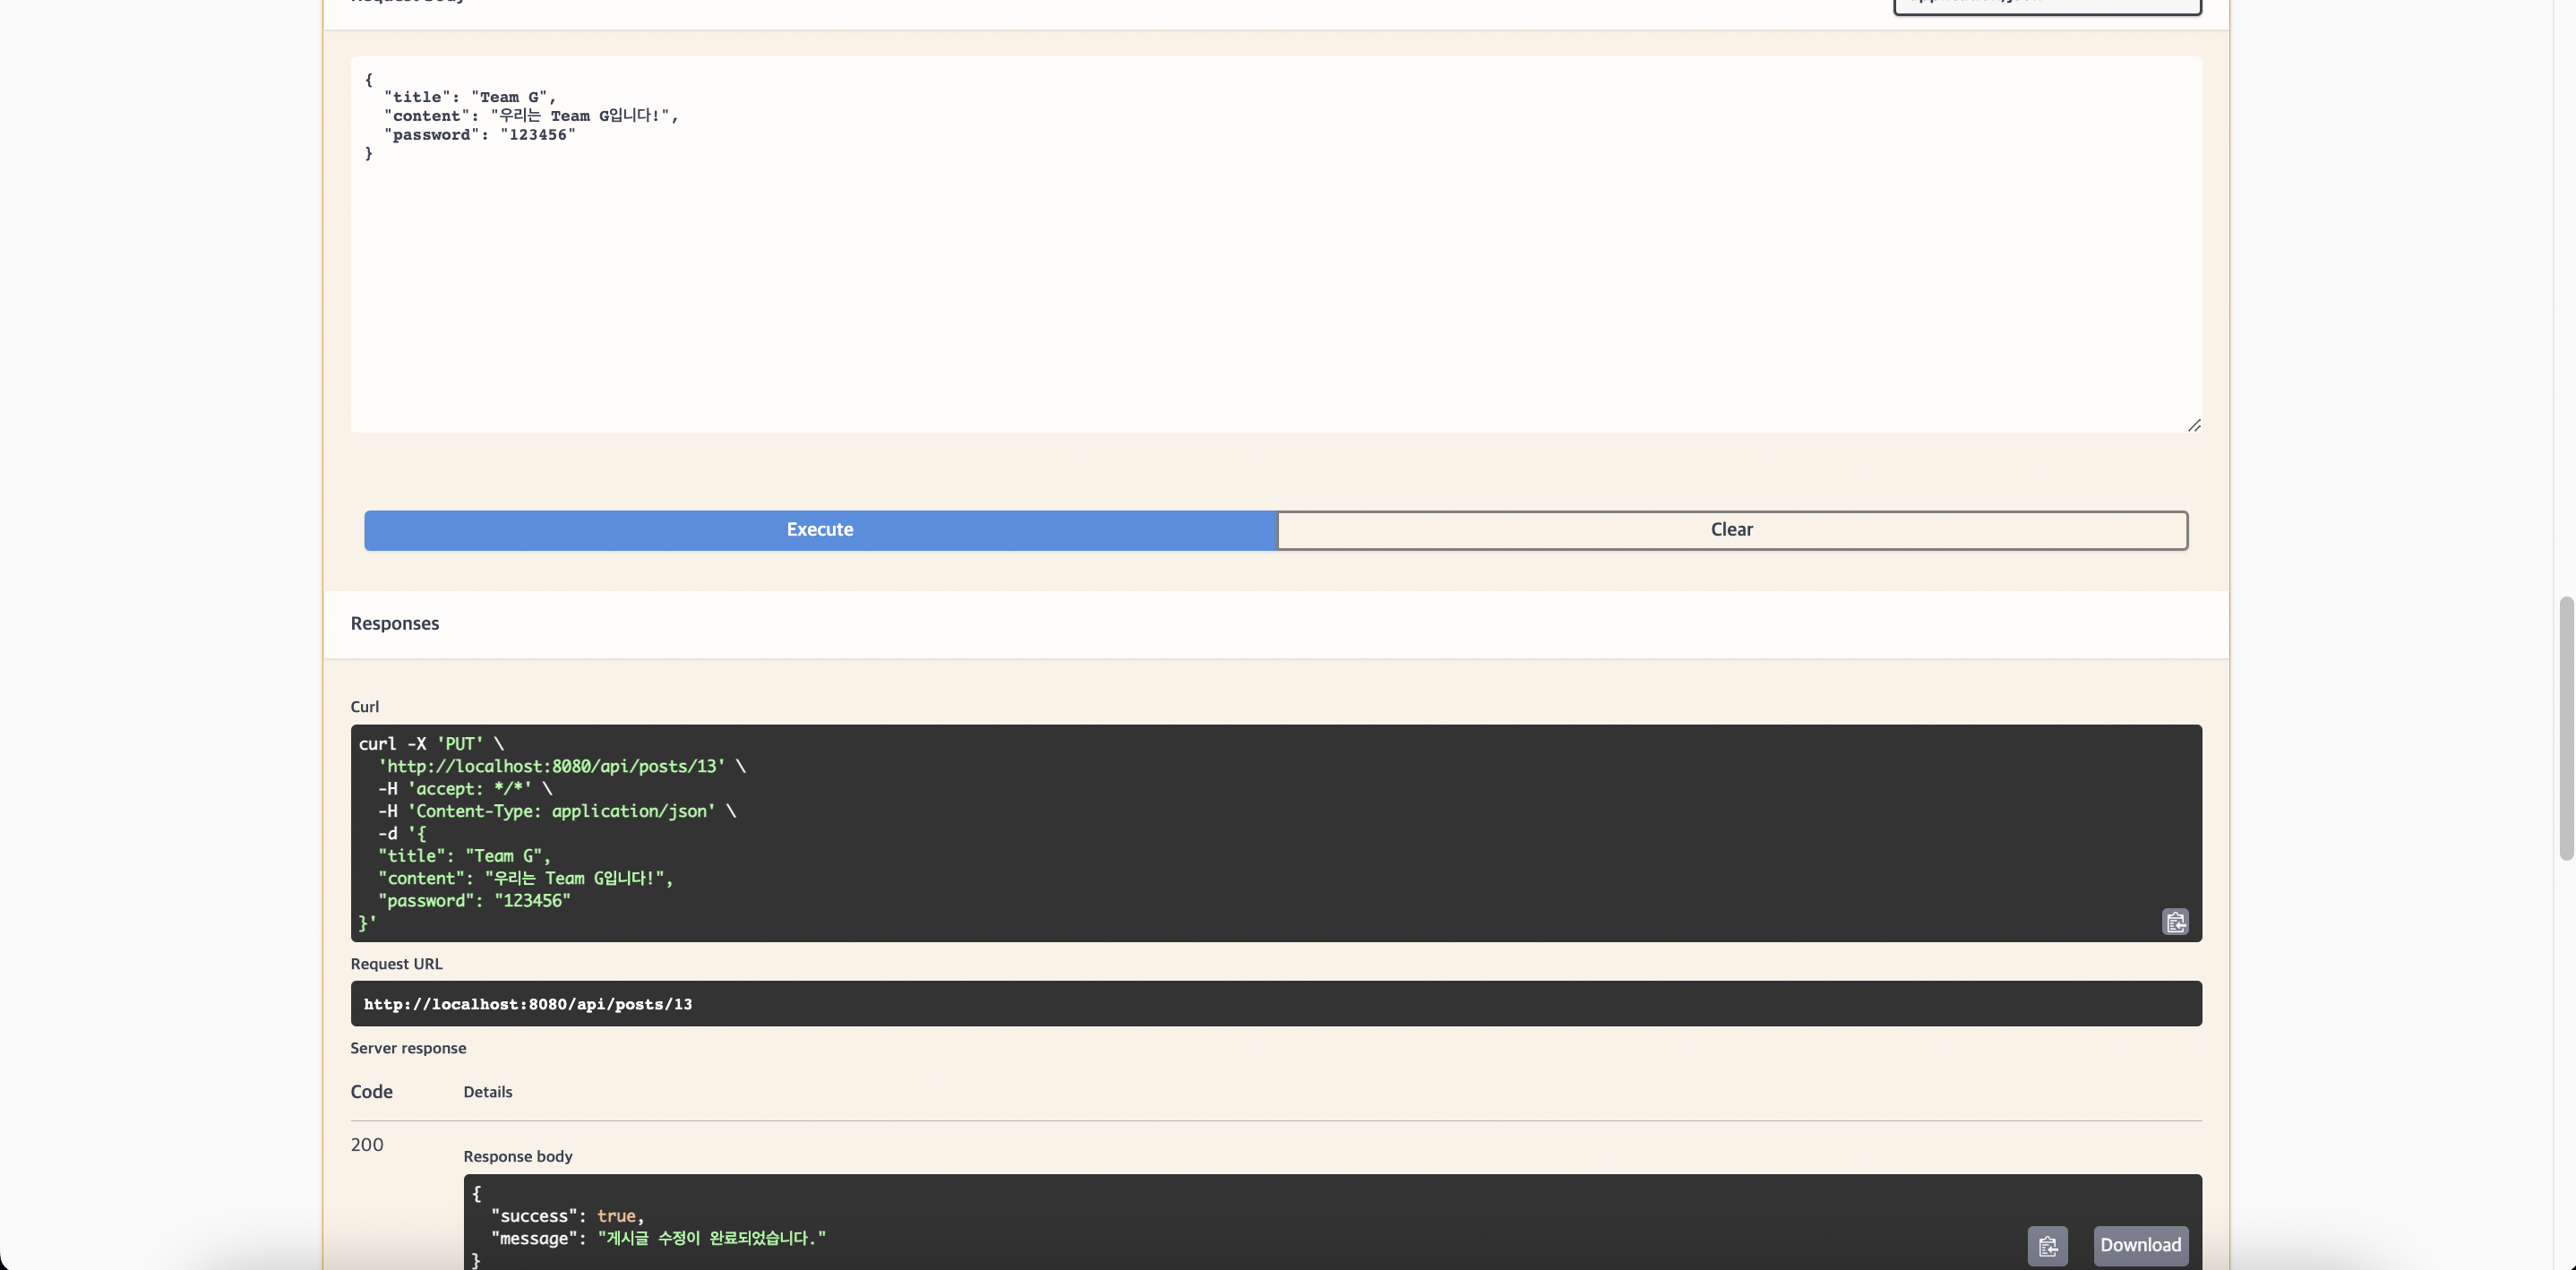Copy the response body via its clipboard icon
The image size is (2576, 1270).
click(x=2047, y=1245)
